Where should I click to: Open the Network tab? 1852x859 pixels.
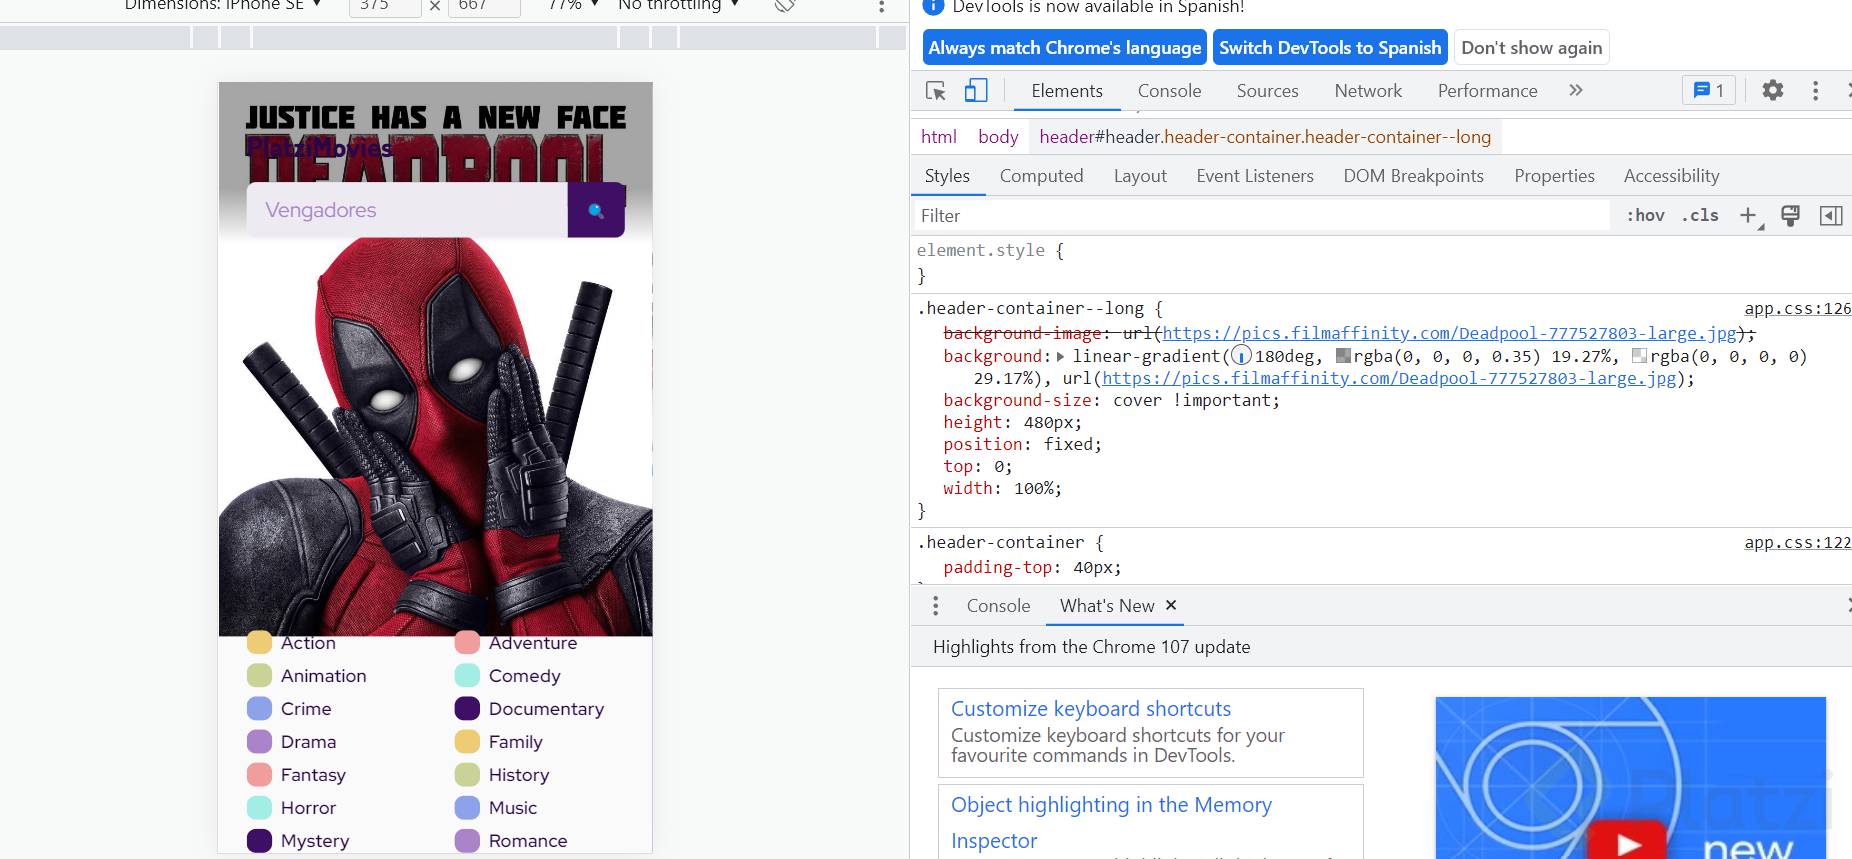coord(1368,91)
